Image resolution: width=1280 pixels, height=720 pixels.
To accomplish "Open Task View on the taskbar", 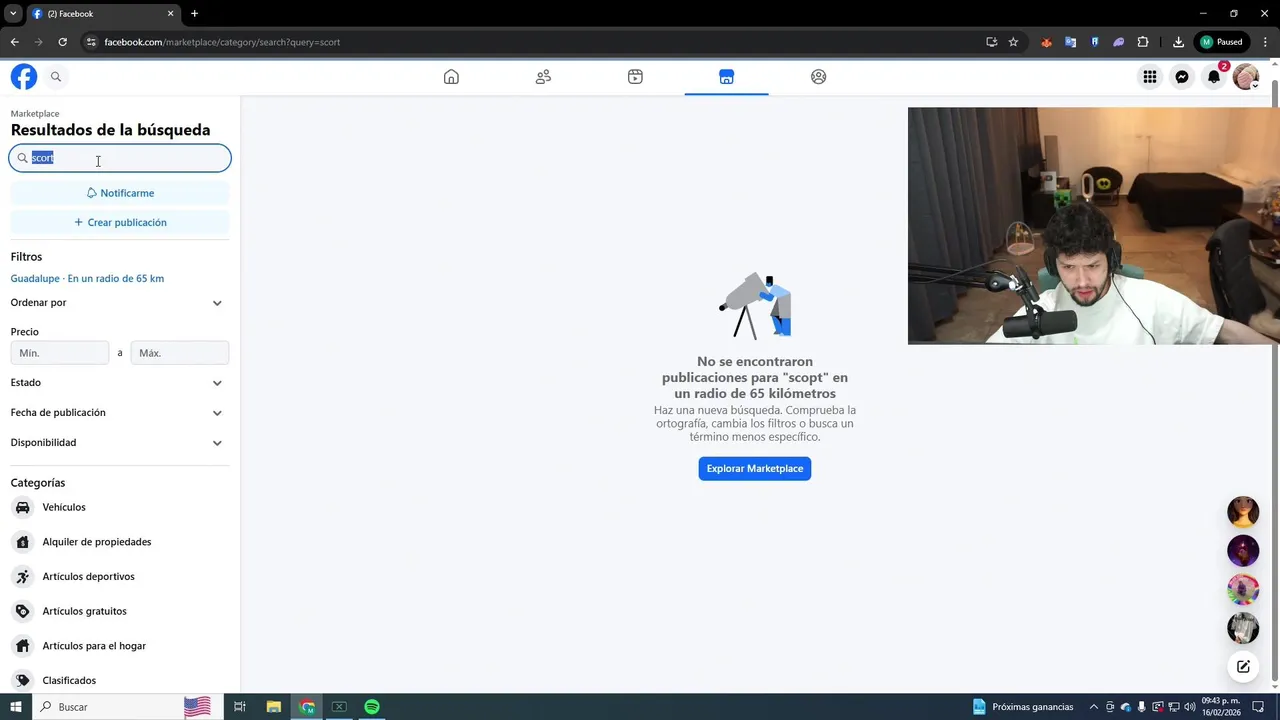I will (240, 707).
